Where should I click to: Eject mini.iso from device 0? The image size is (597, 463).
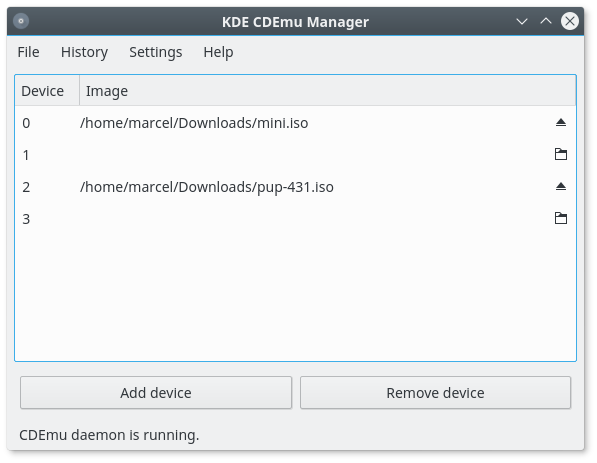click(560, 123)
